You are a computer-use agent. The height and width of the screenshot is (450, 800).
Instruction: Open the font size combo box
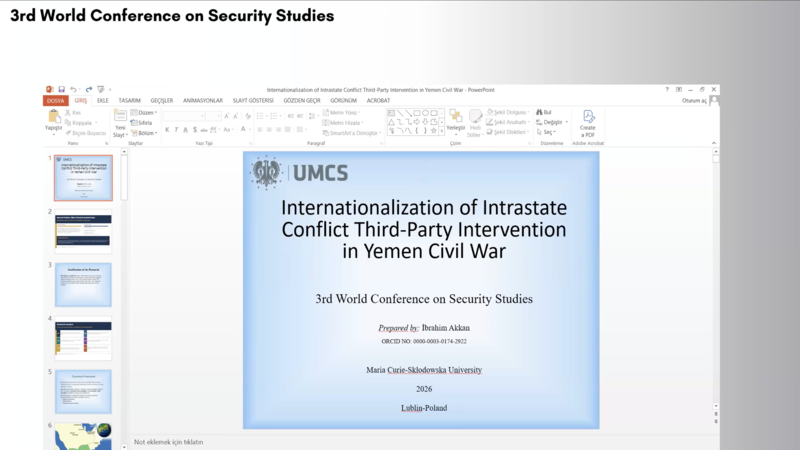point(214,116)
